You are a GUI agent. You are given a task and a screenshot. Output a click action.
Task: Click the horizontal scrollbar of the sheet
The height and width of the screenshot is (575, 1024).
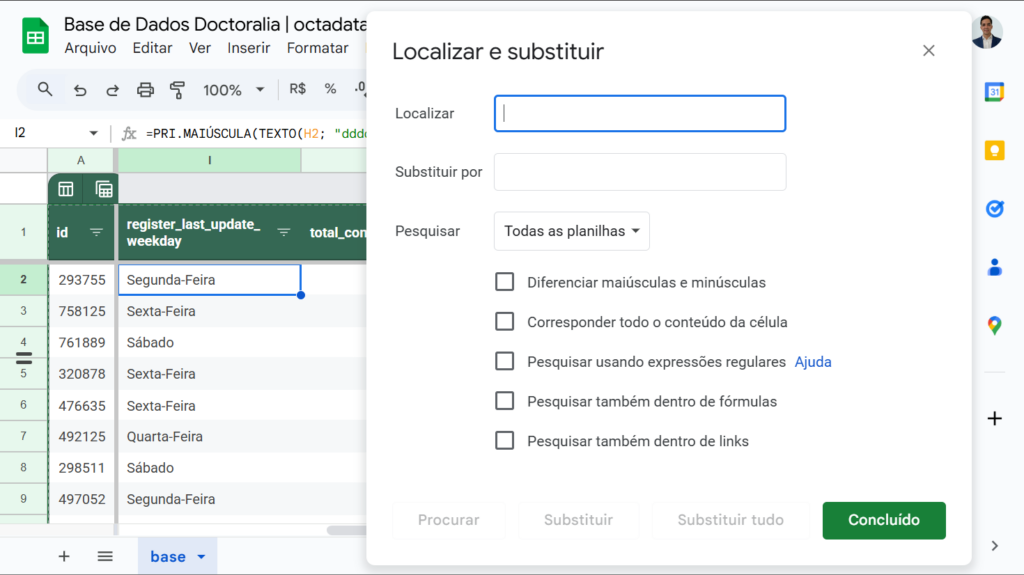coord(346,531)
